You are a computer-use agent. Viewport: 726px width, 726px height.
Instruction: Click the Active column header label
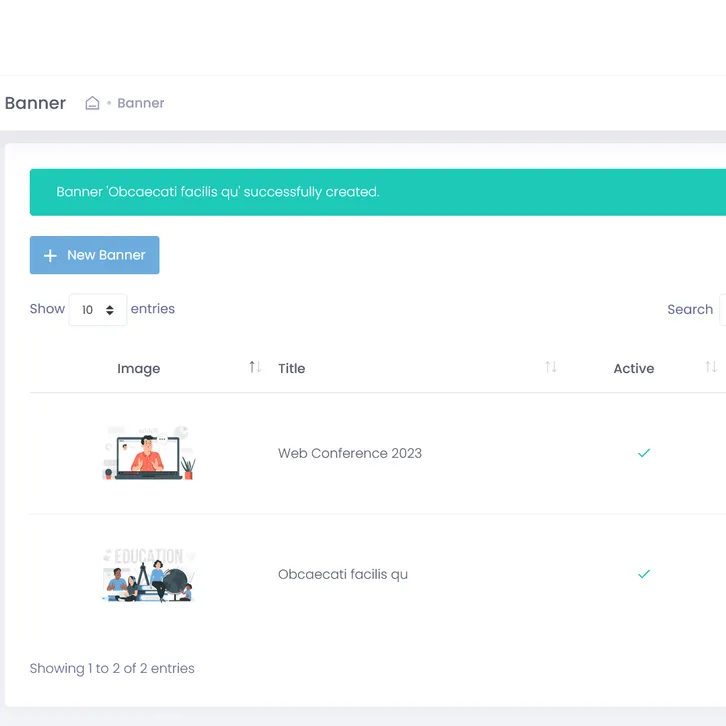click(x=633, y=369)
